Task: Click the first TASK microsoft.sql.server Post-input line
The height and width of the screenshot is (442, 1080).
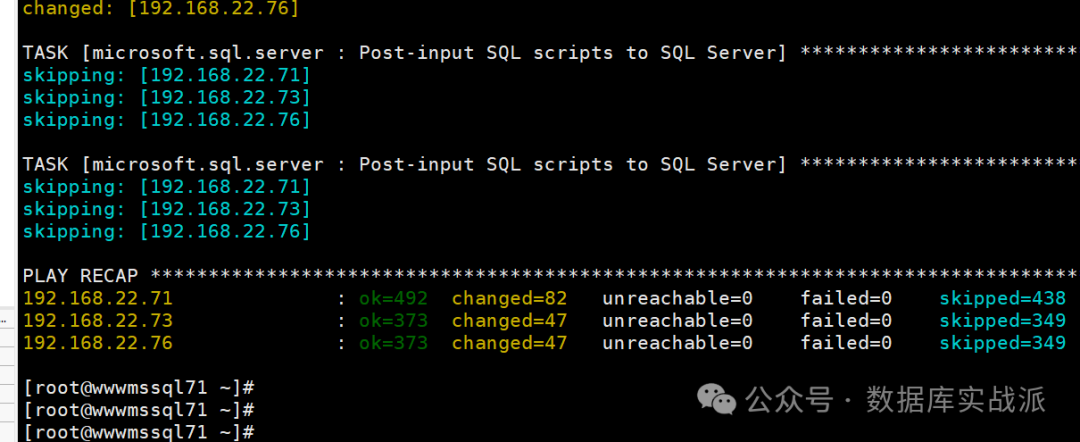Action: [404, 53]
